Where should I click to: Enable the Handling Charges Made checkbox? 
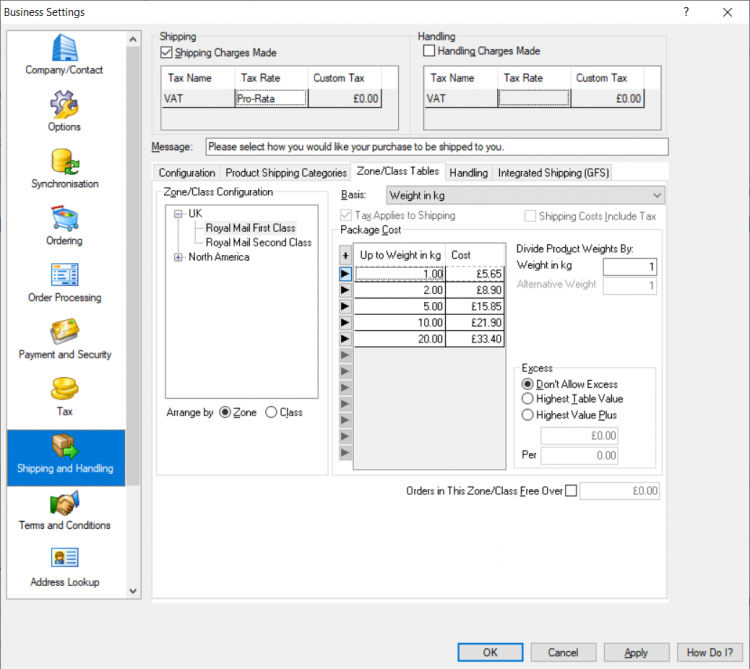(x=430, y=51)
